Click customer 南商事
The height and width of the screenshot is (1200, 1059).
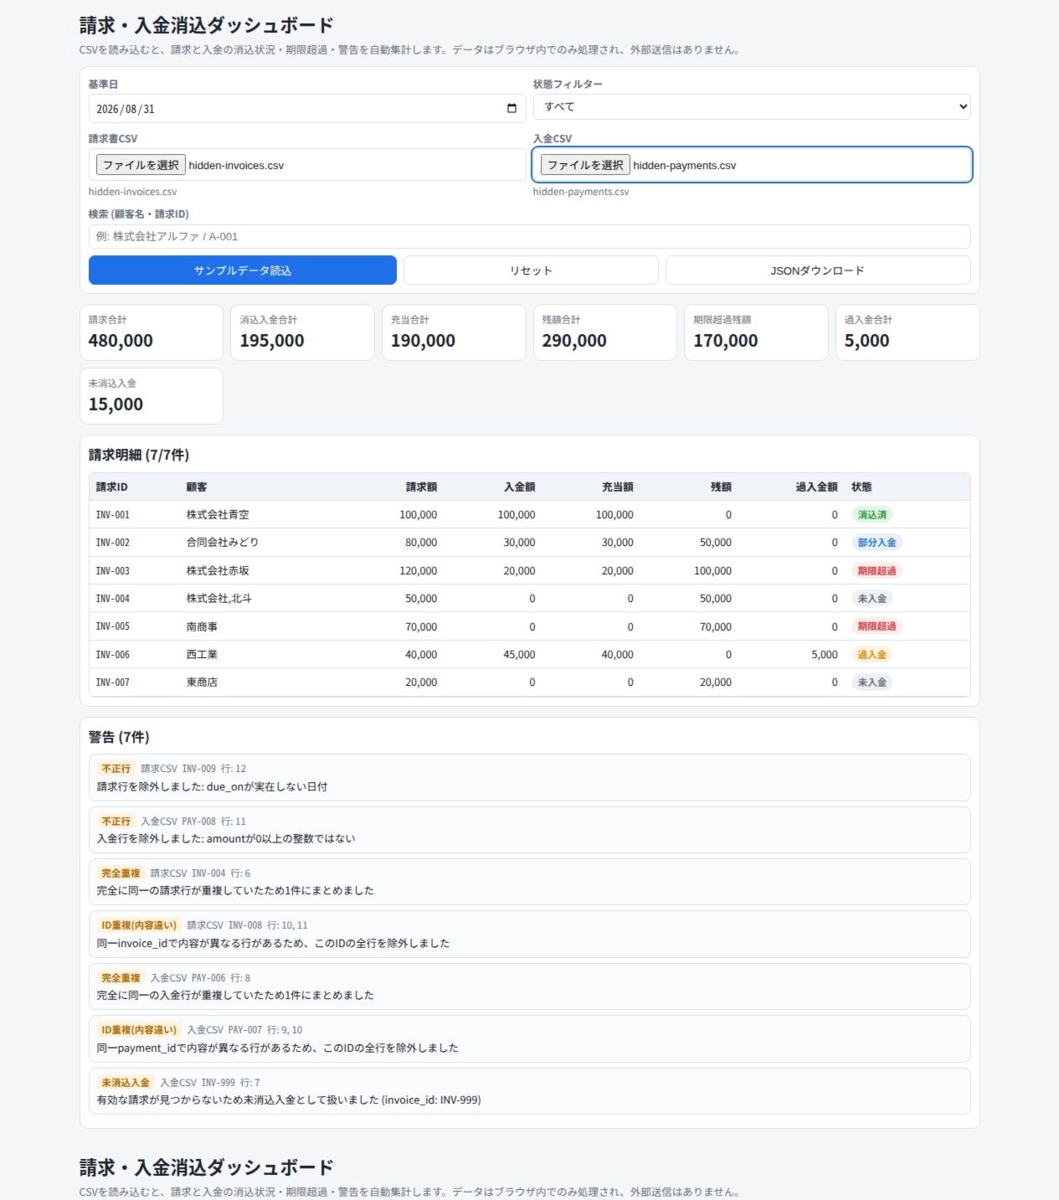[x=202, y=627]
